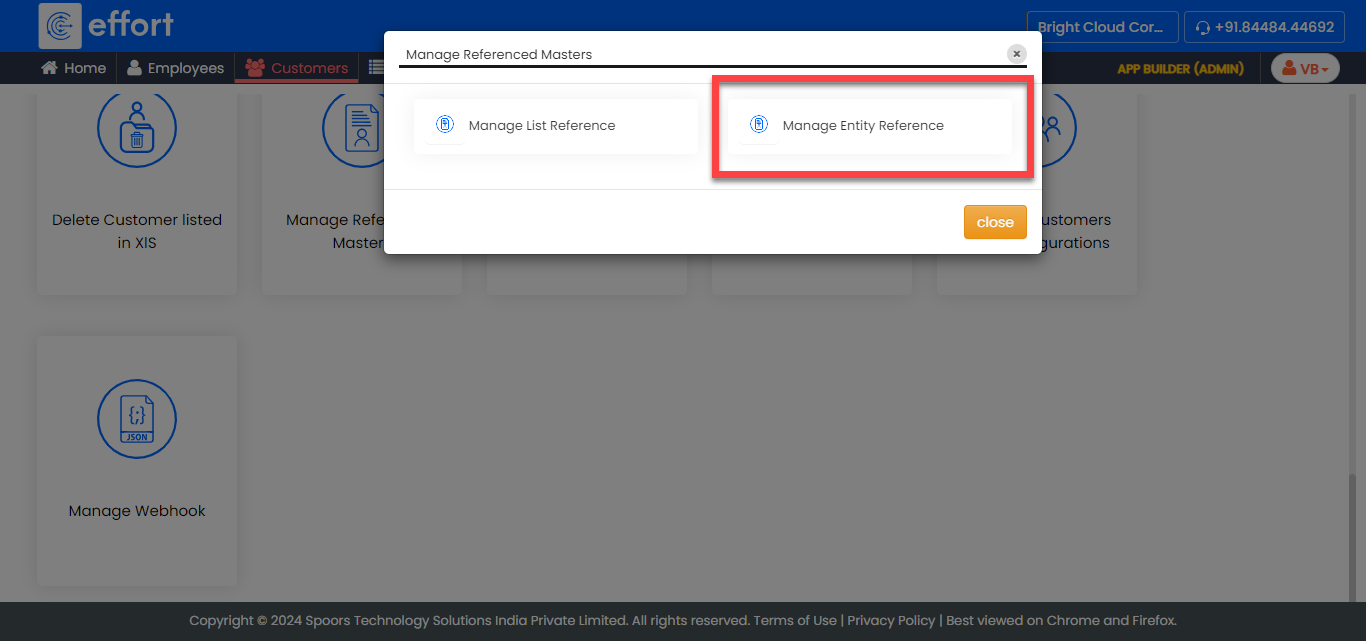Open the Privacy Policy link
The height and width of the screenshot is (641, 1366).
[x=891, y=620]
